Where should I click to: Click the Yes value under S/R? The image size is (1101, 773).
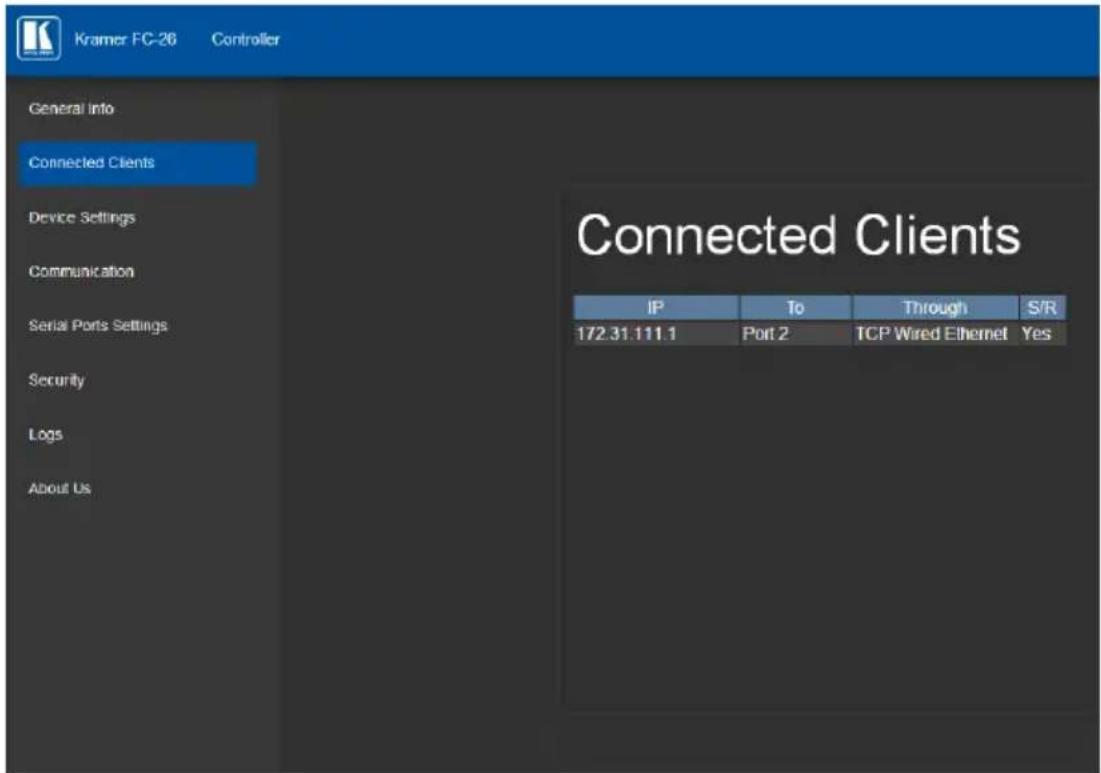pos(1042,333)
